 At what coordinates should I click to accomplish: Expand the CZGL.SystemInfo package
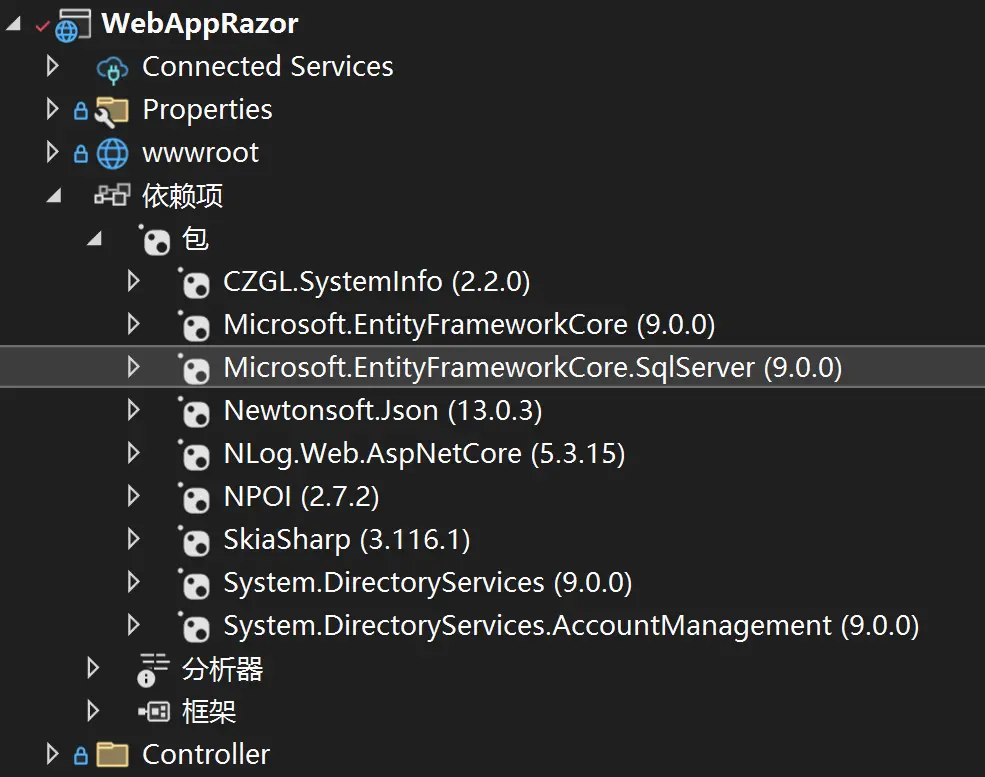133,281
